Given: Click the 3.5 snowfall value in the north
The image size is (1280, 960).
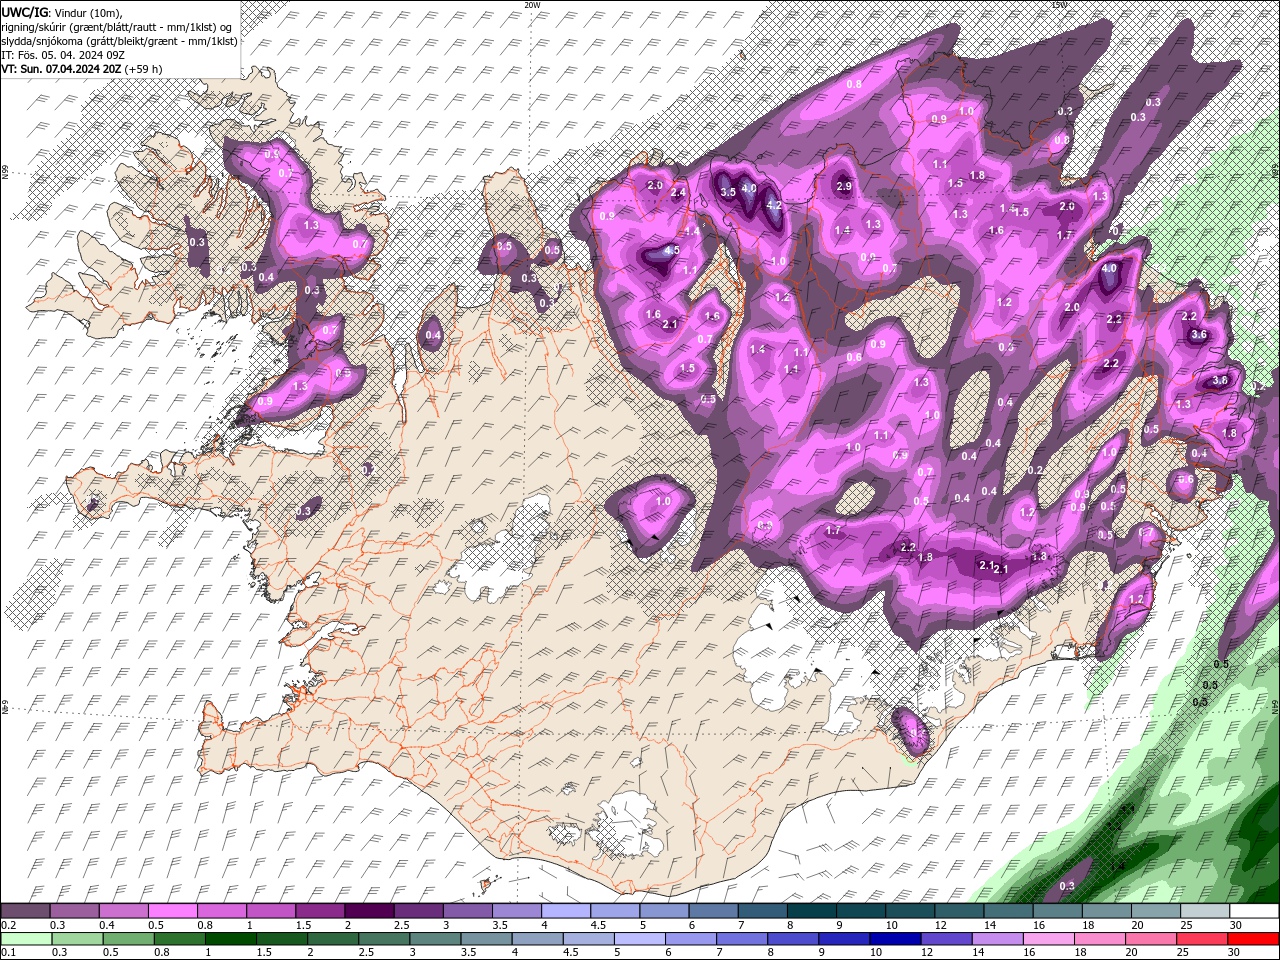Looking at the screenshot, I should tap(728, 192).
